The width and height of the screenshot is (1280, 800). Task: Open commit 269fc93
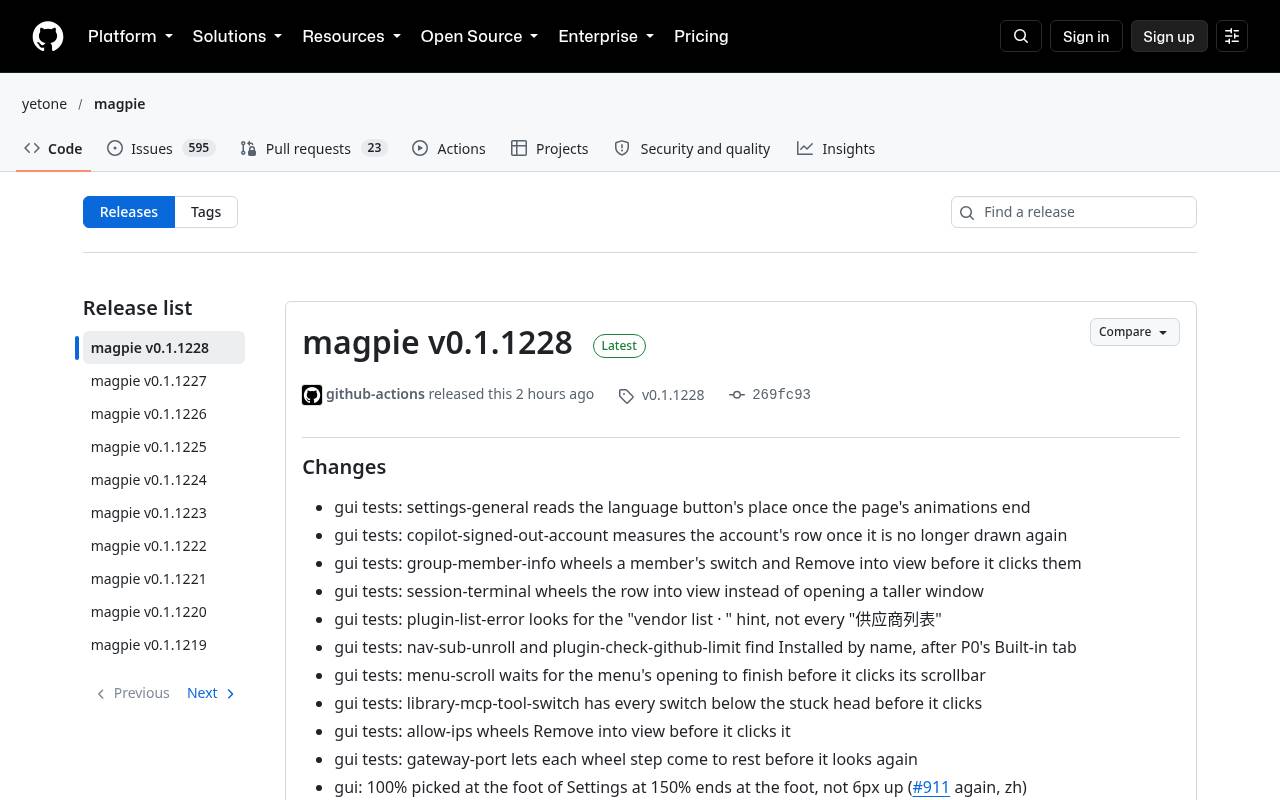pyautogui.click(x=781, y=394)
